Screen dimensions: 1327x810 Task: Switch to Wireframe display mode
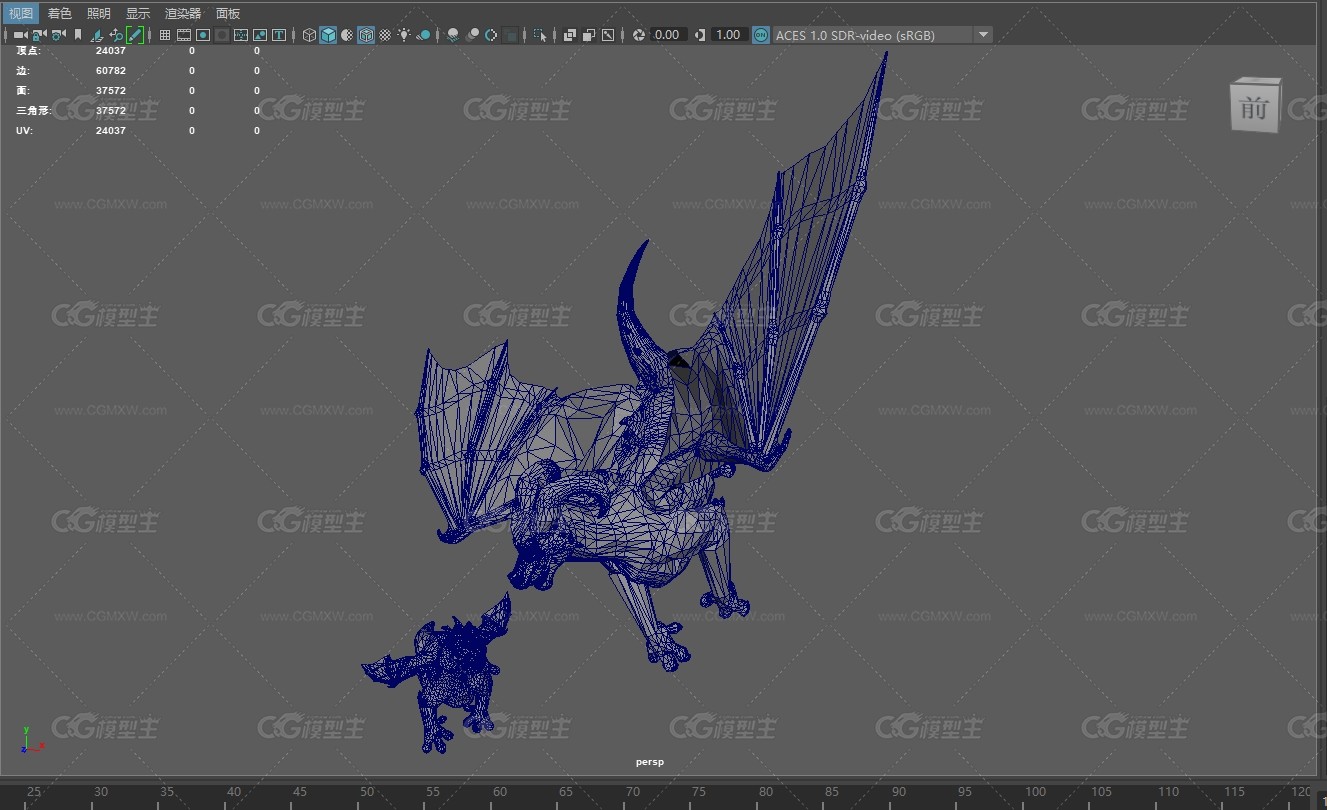pos(309,35)
